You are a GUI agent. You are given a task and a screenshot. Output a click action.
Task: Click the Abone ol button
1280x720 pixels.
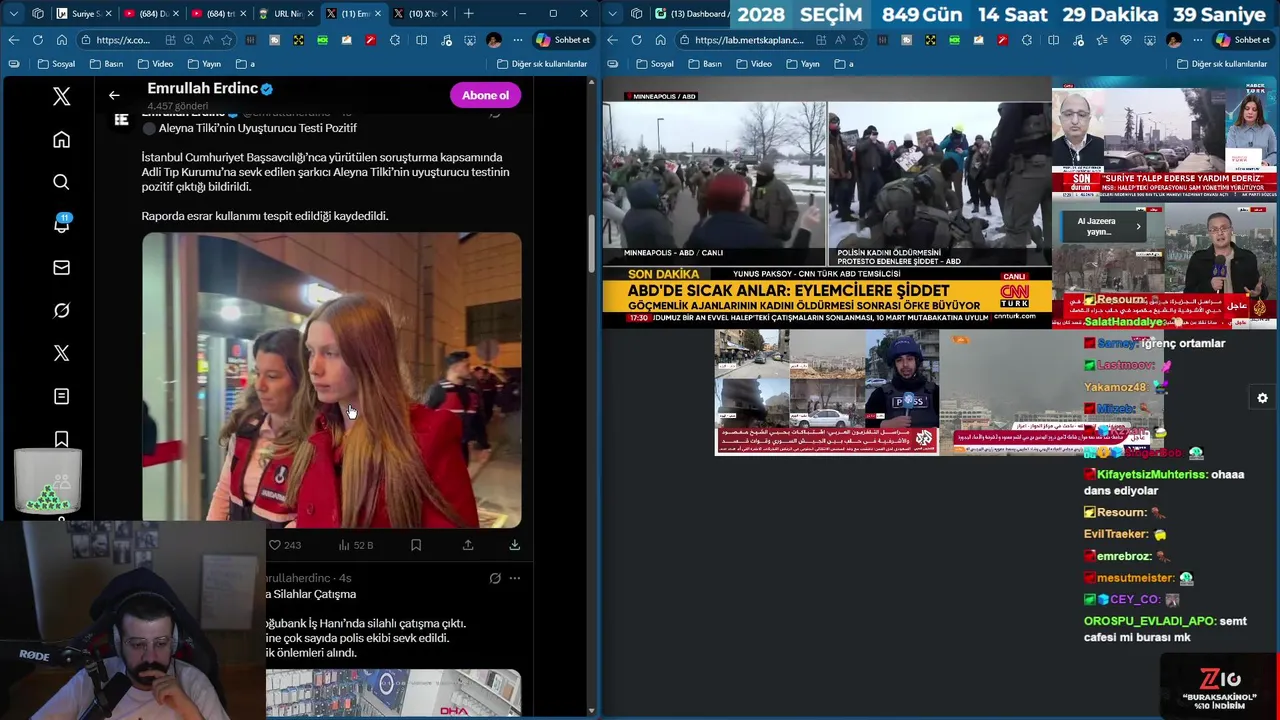point(485,95)
